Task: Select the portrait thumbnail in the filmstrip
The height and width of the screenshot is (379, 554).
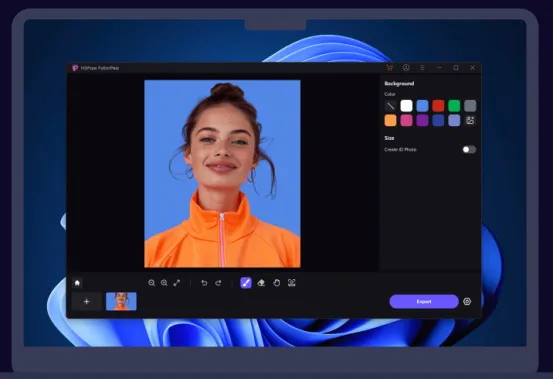Action: pos(121,301)
